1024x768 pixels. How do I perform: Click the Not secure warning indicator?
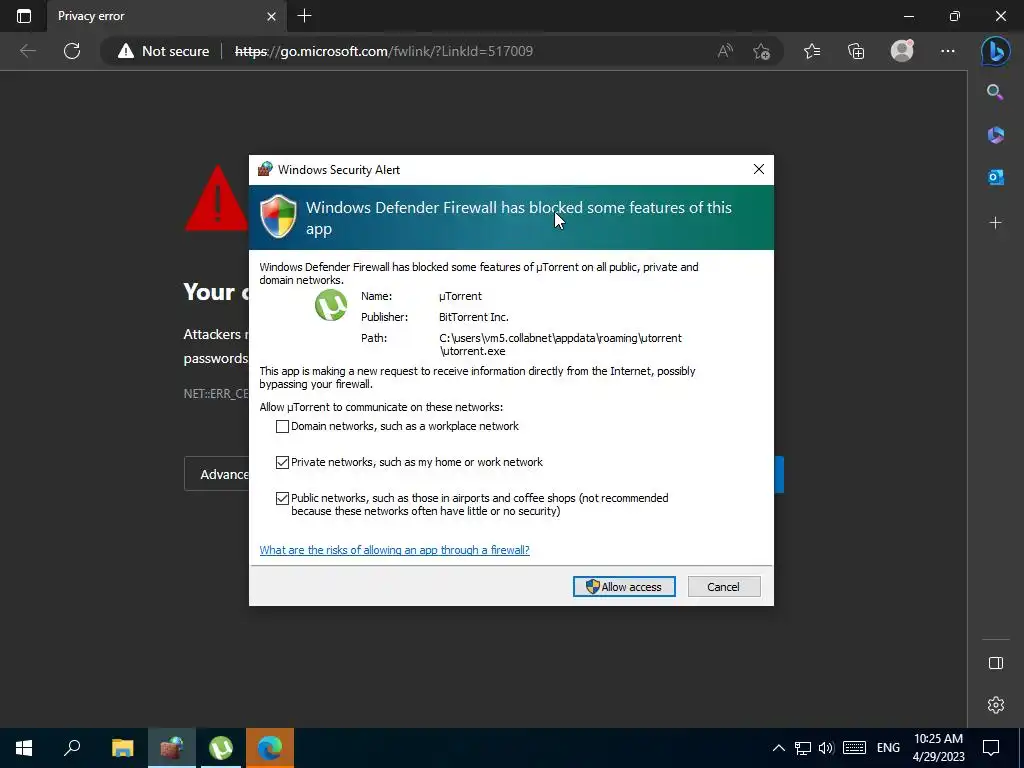click(163, 51)
